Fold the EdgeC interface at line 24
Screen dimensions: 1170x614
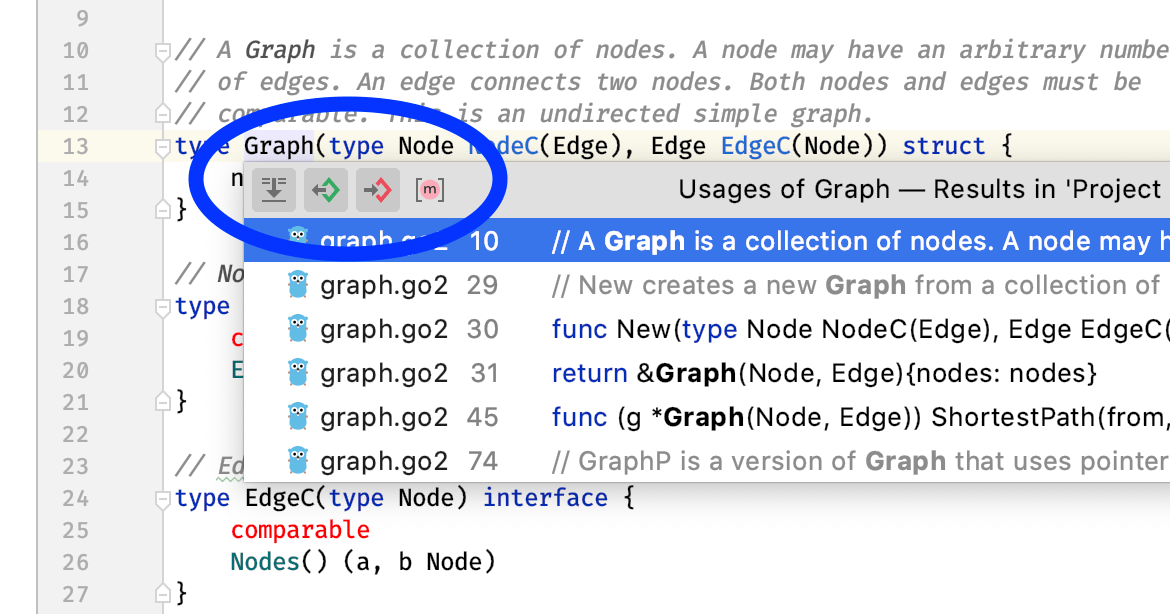163,499
